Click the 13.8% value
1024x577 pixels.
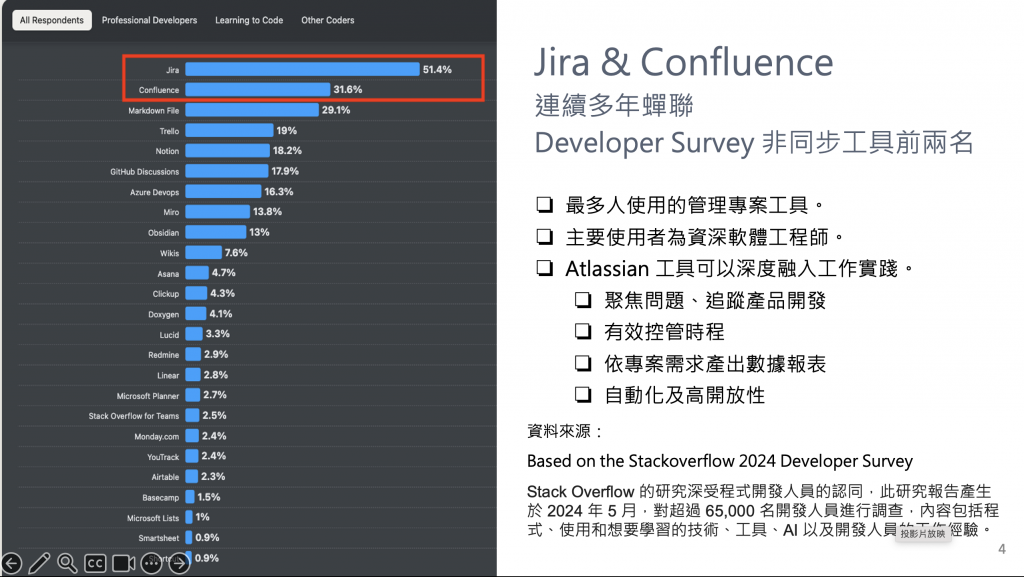268,211
